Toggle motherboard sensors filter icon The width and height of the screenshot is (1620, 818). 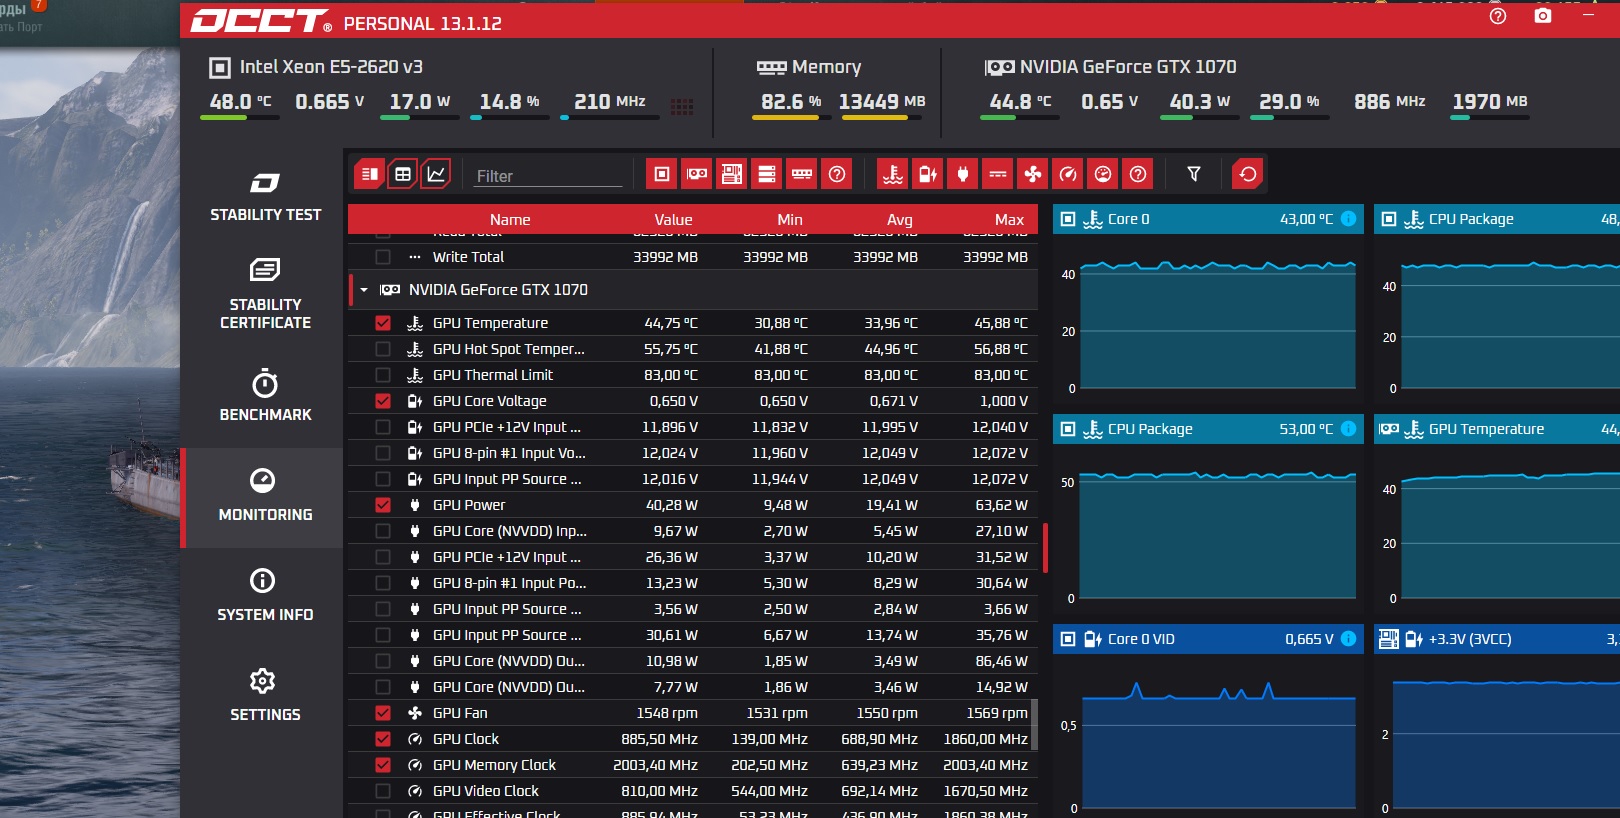(732, 174)
